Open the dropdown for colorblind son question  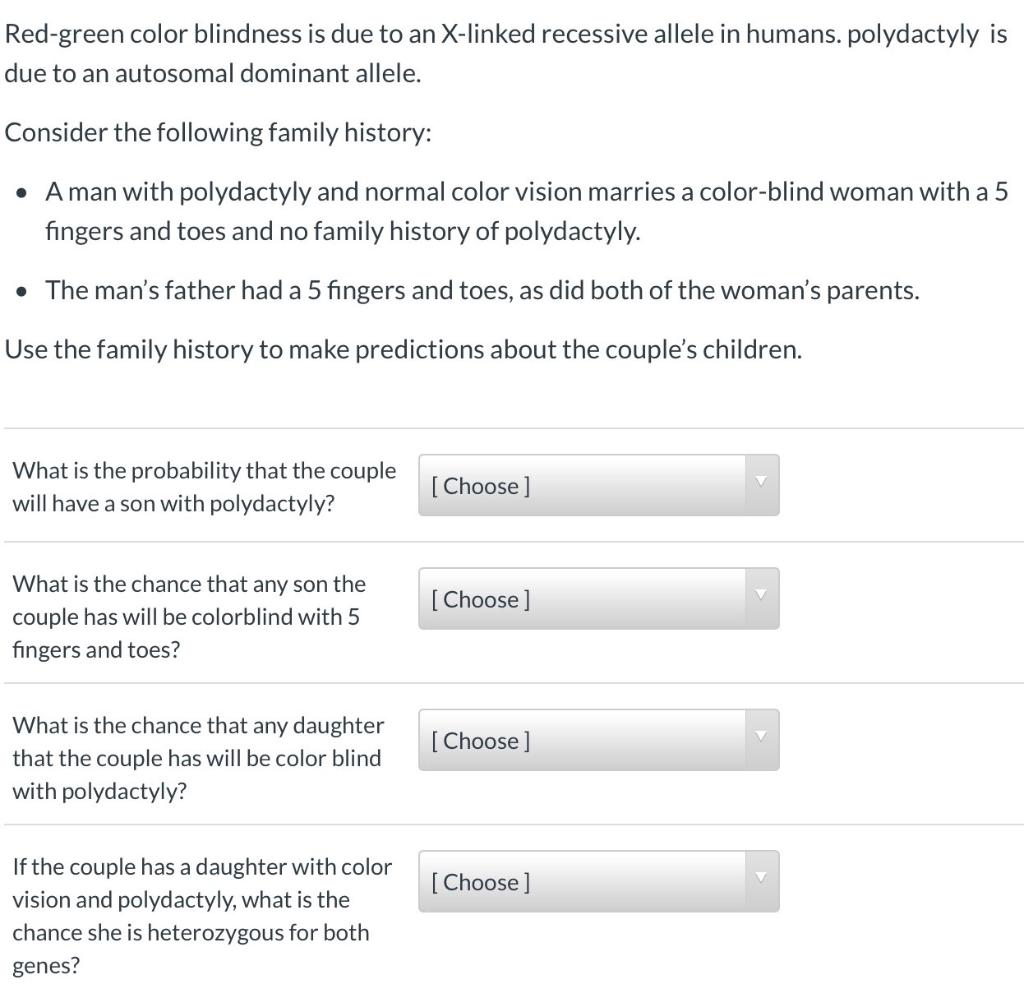coord(598,599)
